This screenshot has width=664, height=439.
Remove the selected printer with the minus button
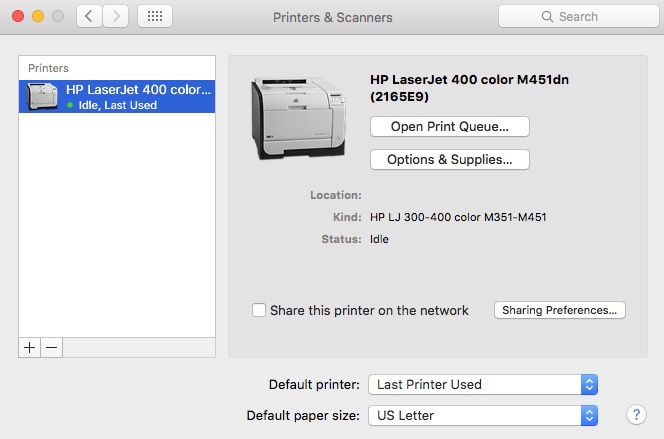[52, 348]
